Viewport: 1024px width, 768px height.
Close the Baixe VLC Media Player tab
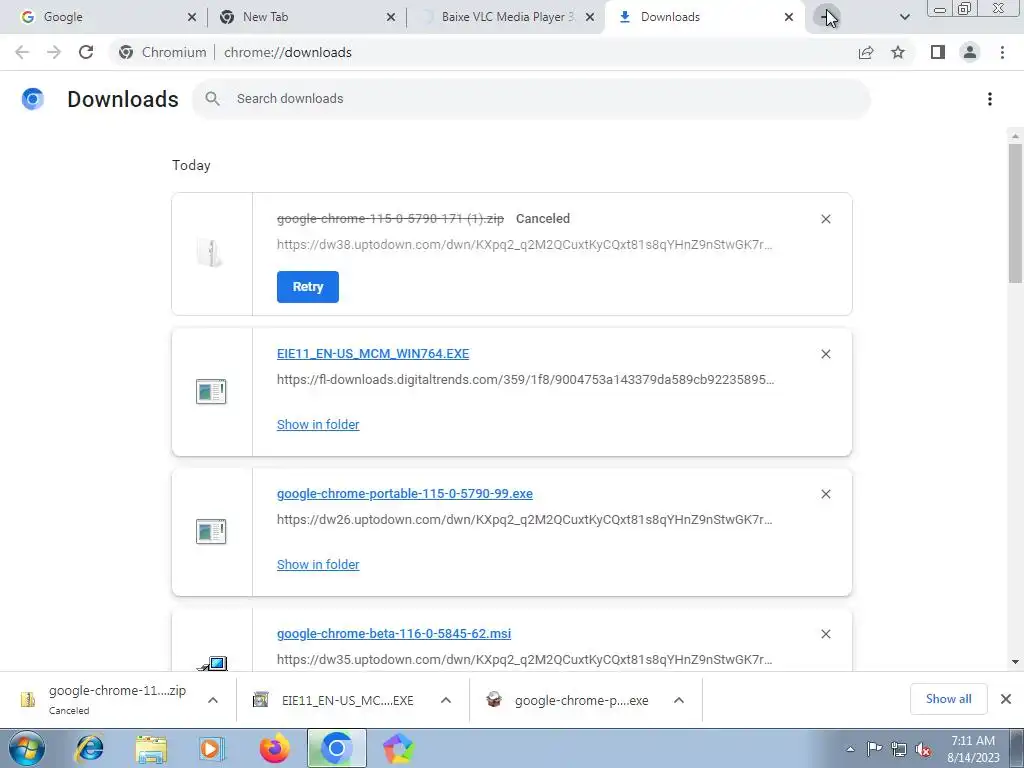point(590,17)
